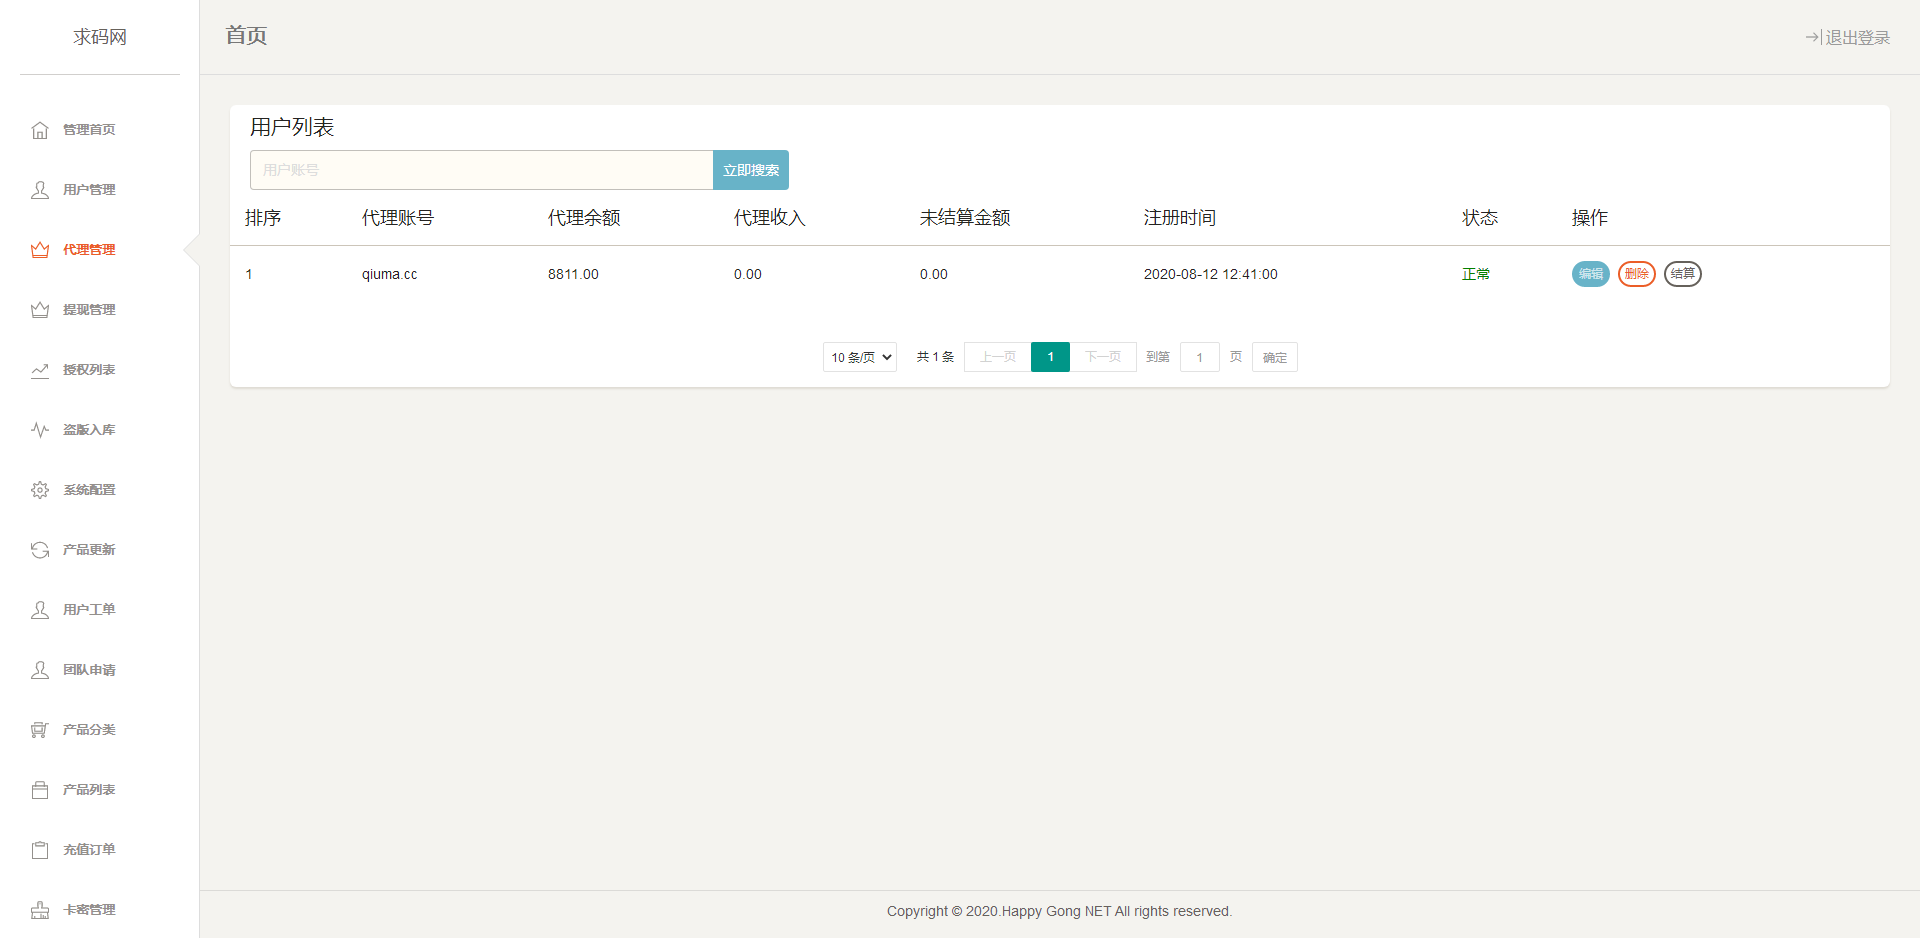Click the box icon beside 产品列表
This screenshot has height=938, width=1920.
coord(40,790)
